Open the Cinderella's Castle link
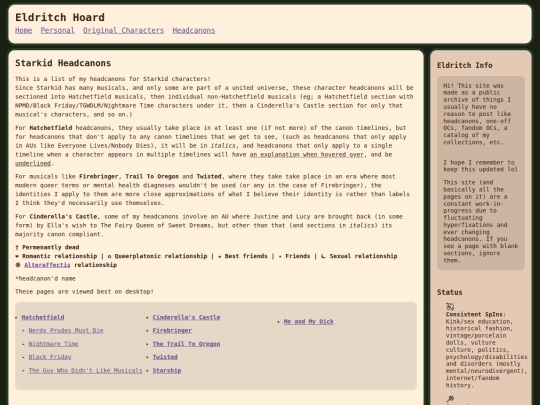 [186, 317]
